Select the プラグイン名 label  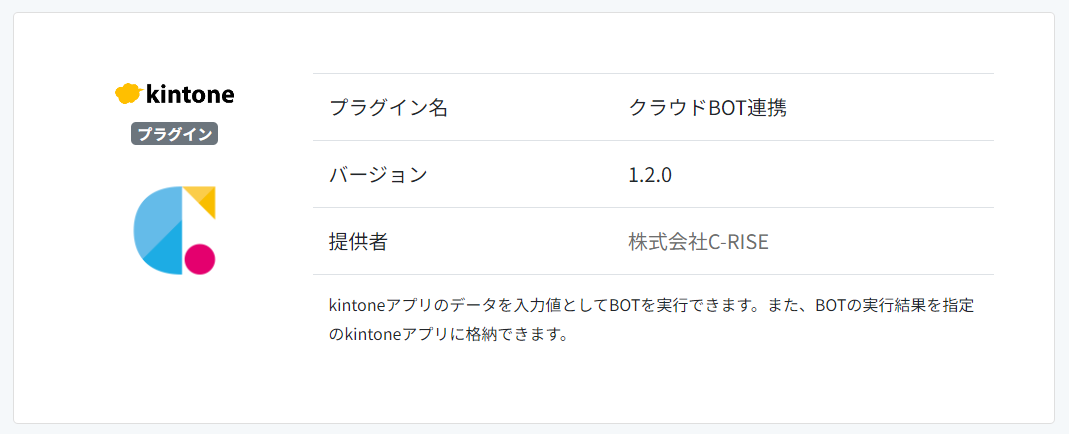pos(388,108)
